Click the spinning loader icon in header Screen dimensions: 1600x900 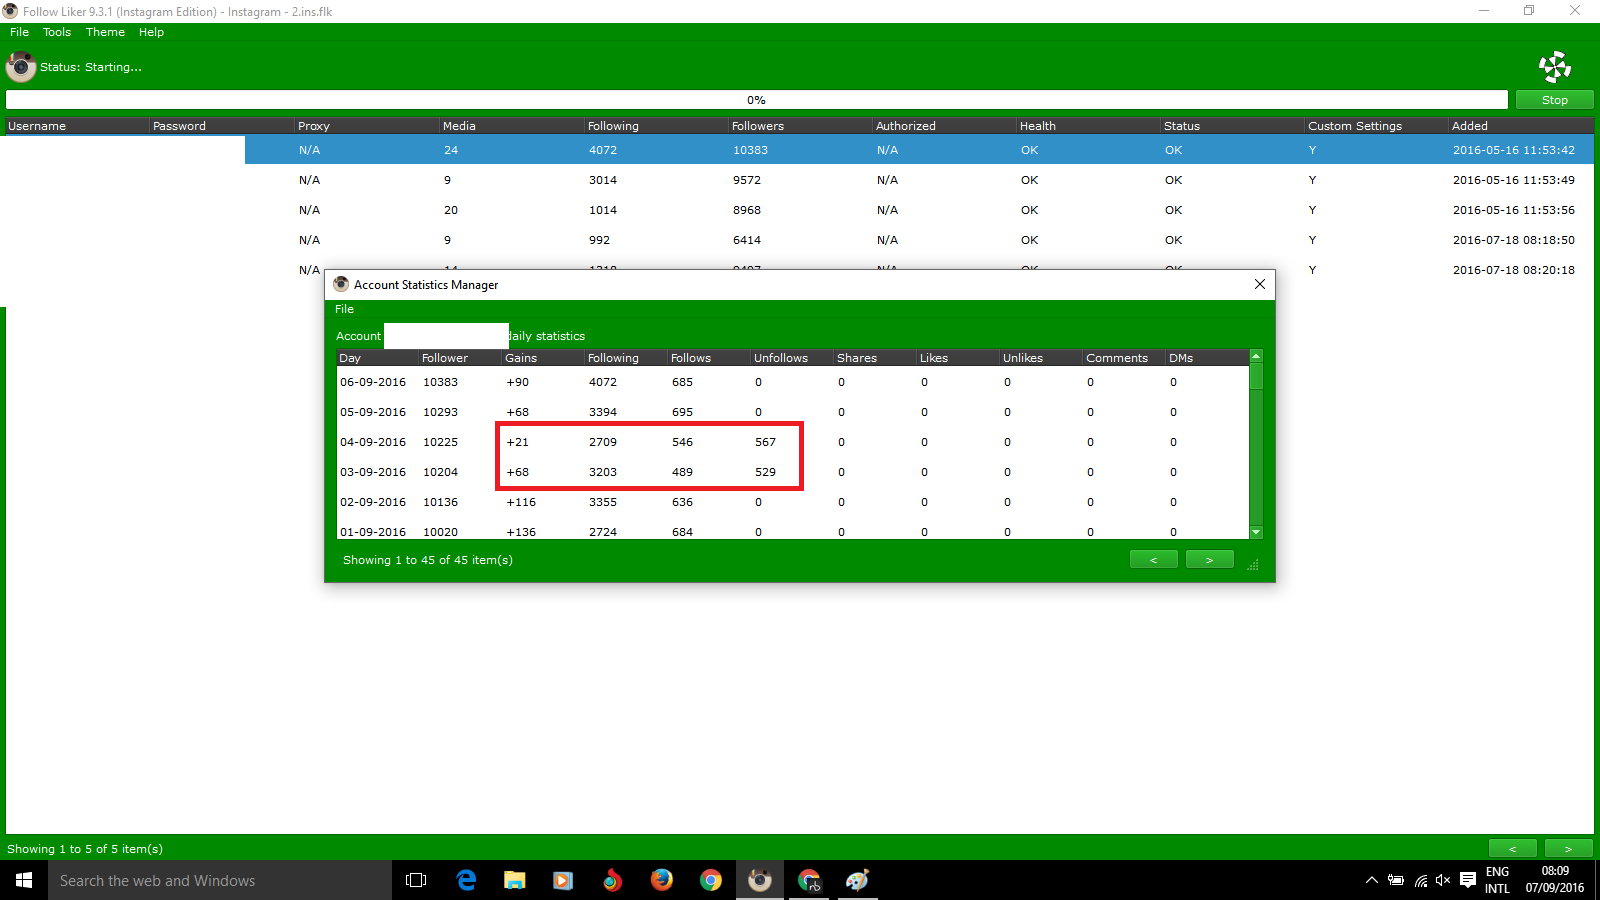(1554, 67)
